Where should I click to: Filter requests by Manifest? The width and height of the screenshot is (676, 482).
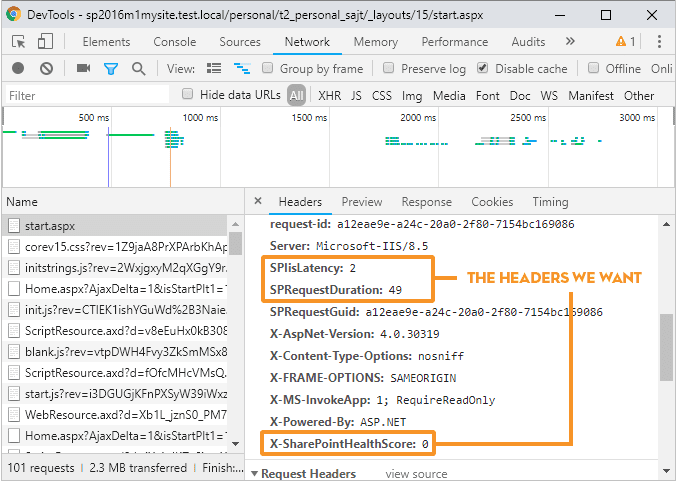coord(591,95)
